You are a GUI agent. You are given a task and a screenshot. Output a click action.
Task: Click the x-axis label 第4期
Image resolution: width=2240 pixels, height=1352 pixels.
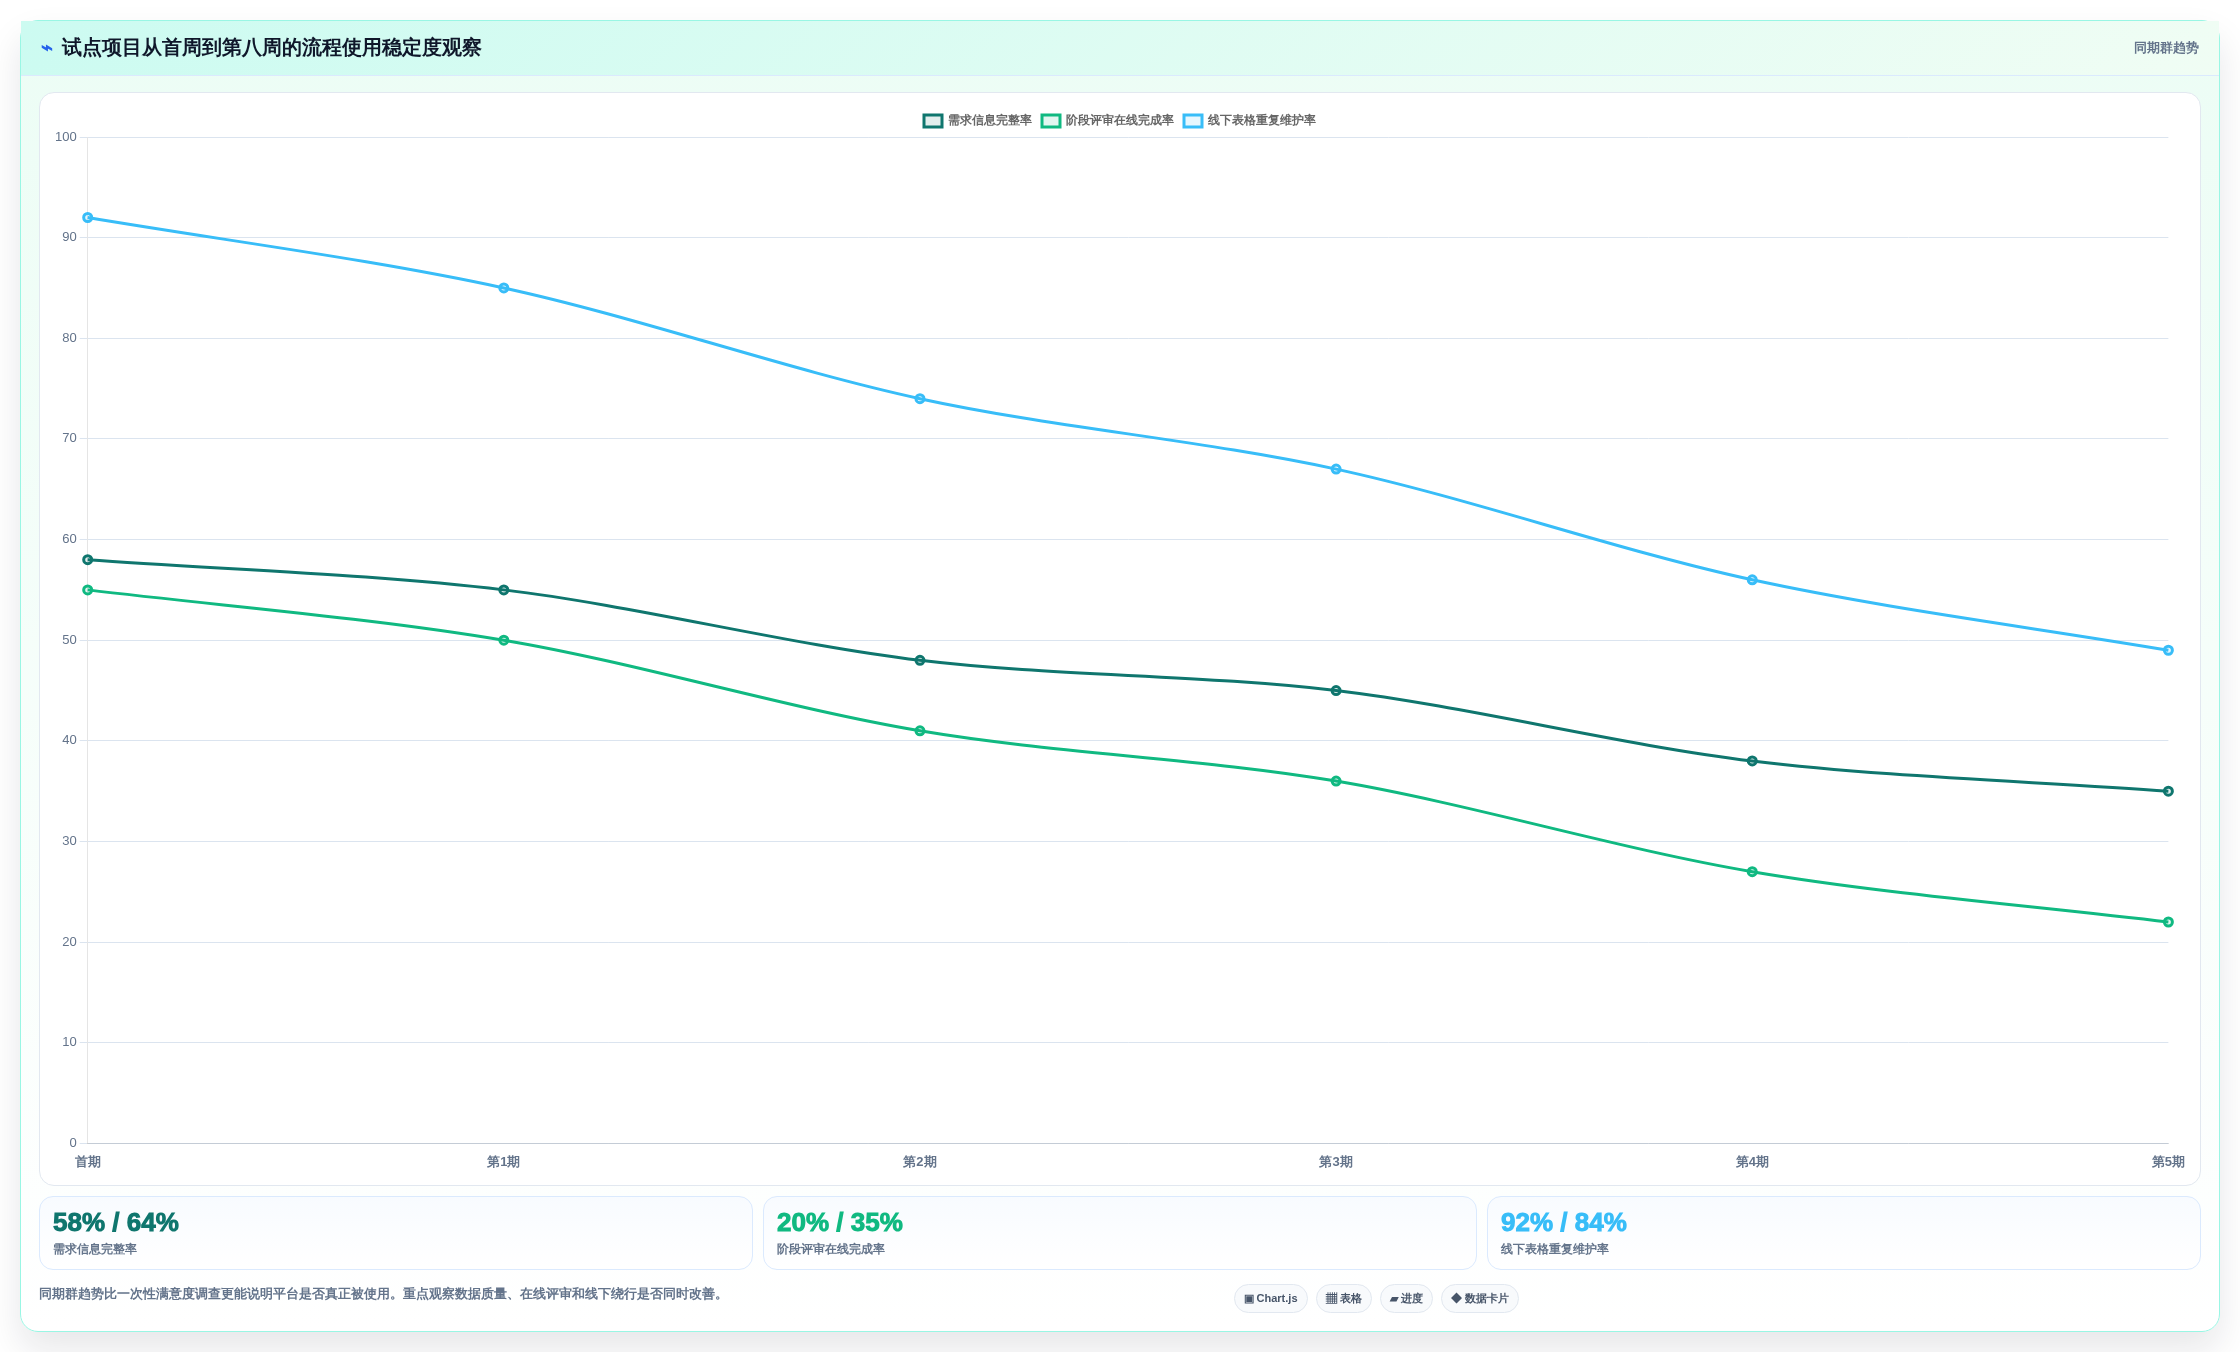(x=1752, y=1162)
